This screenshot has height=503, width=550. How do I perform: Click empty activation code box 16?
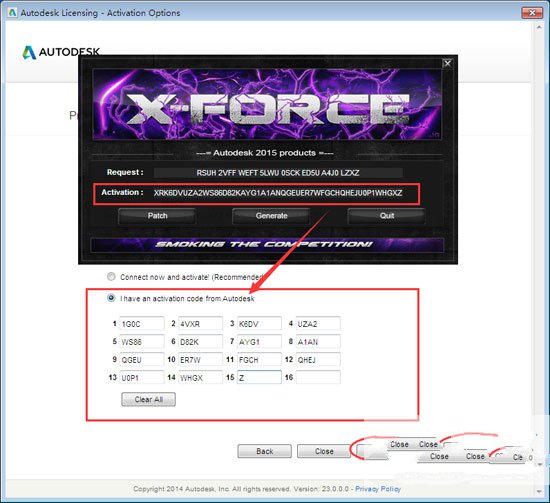coord(318,377)
